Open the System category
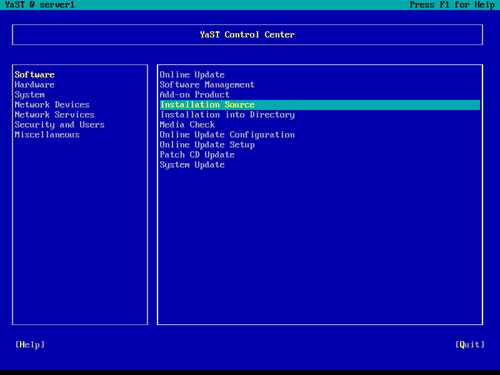500x375 pixels. pyautogui.click(x=30, y=95)
